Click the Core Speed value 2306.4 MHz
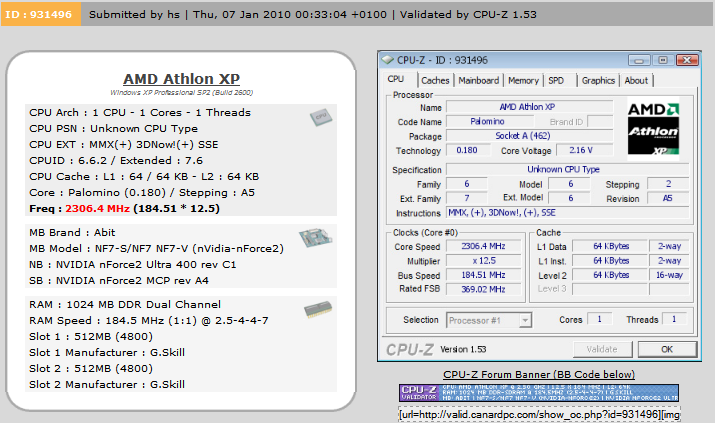 pos(483,246)
